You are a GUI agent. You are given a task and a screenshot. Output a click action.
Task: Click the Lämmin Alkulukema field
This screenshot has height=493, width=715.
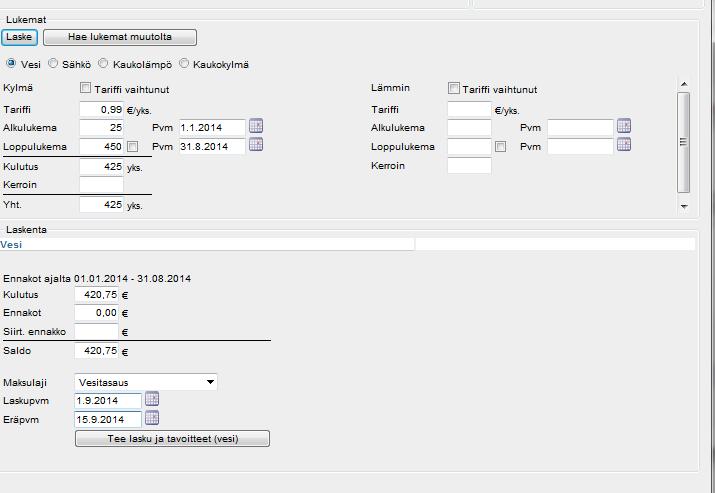[x=469, y=128]
